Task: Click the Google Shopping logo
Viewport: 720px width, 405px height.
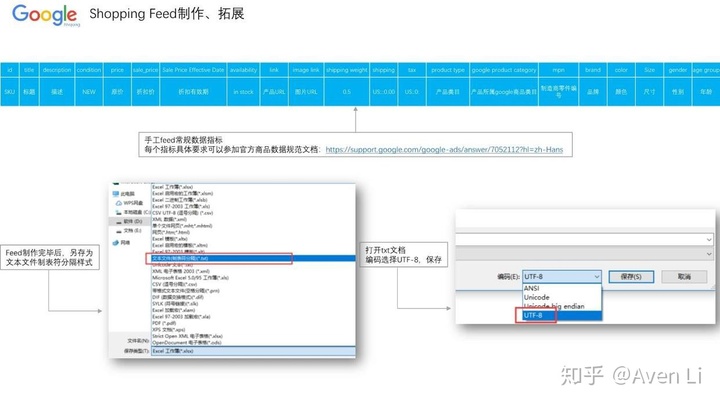Action: 46,15
